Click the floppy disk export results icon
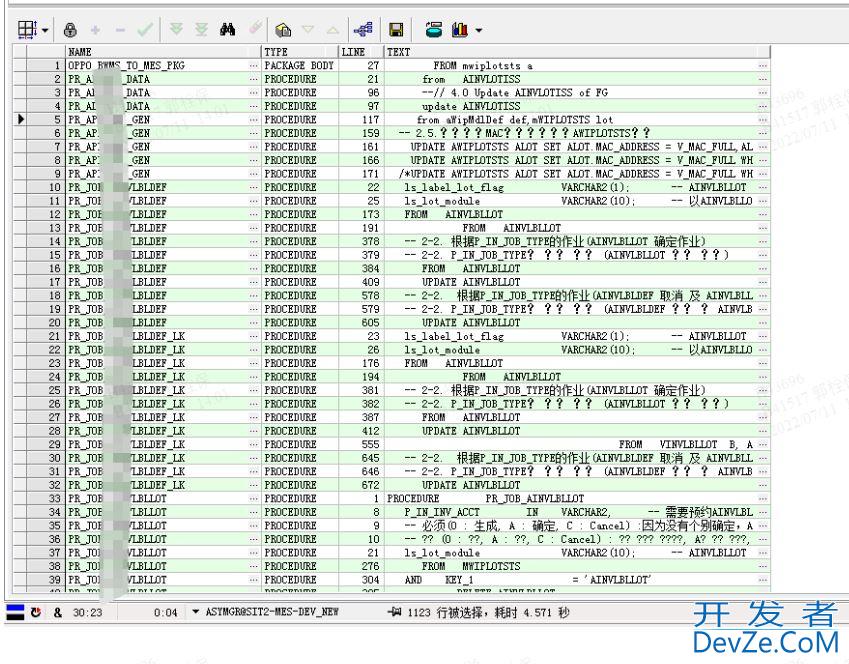 pyautogui.click(x=396, y=30)
